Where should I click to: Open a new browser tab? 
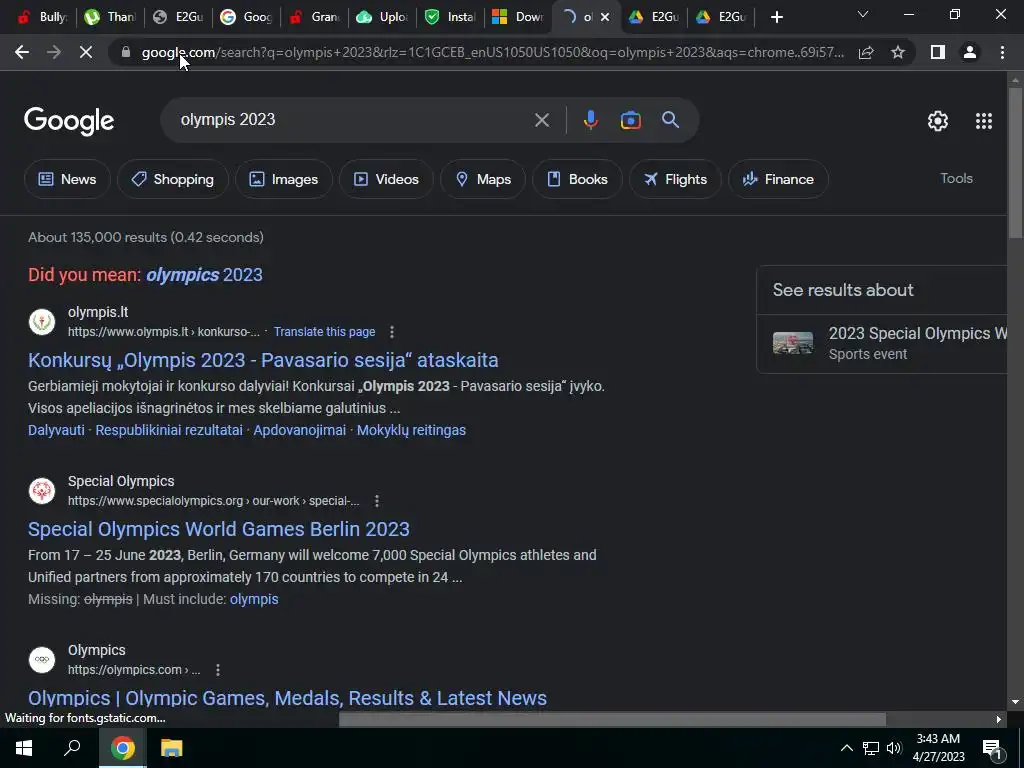click(776, 17)
